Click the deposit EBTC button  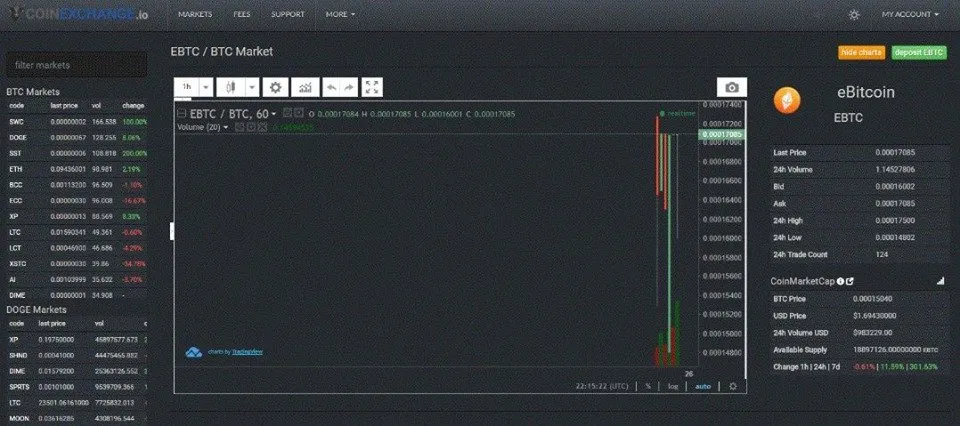coord(919,53)
